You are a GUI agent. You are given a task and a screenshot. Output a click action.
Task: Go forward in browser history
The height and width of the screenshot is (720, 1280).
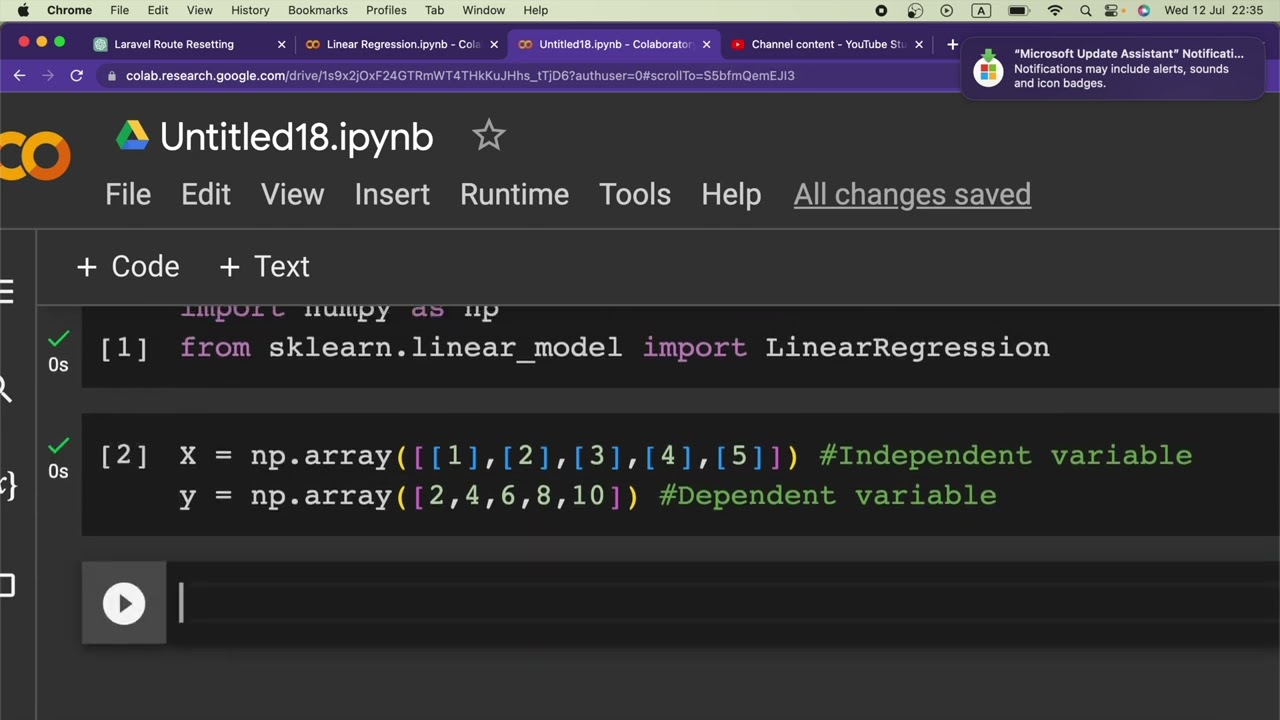[47, 75]
